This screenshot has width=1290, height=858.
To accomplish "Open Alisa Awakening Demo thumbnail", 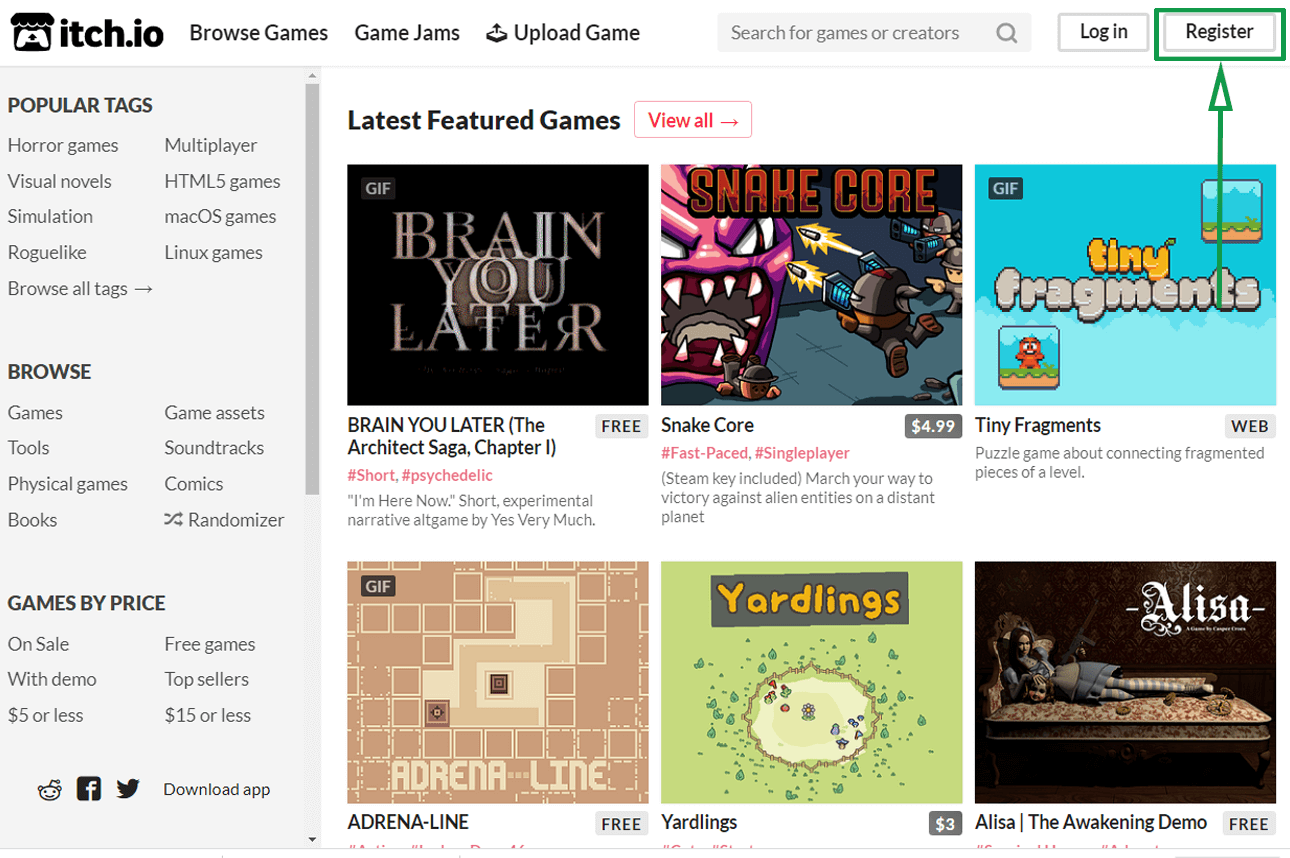I will pos(1125,682).
